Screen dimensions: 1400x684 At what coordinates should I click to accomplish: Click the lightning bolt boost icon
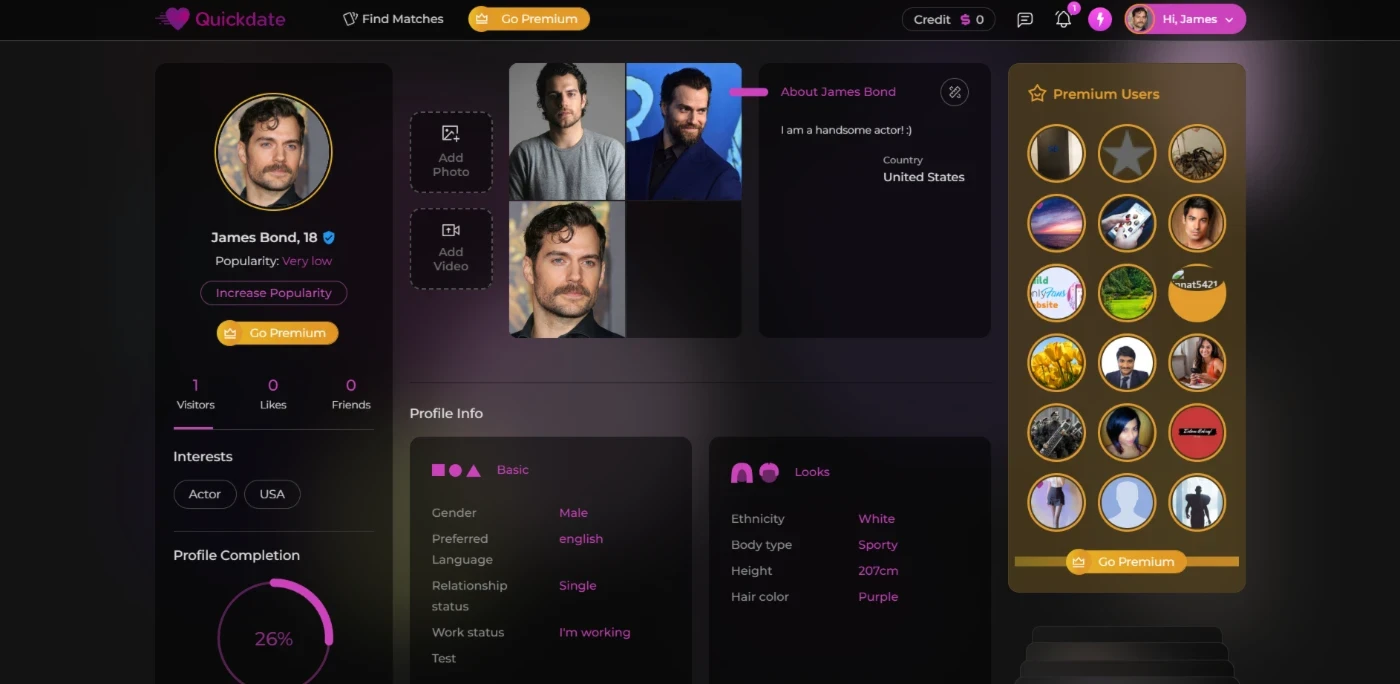1100,19
